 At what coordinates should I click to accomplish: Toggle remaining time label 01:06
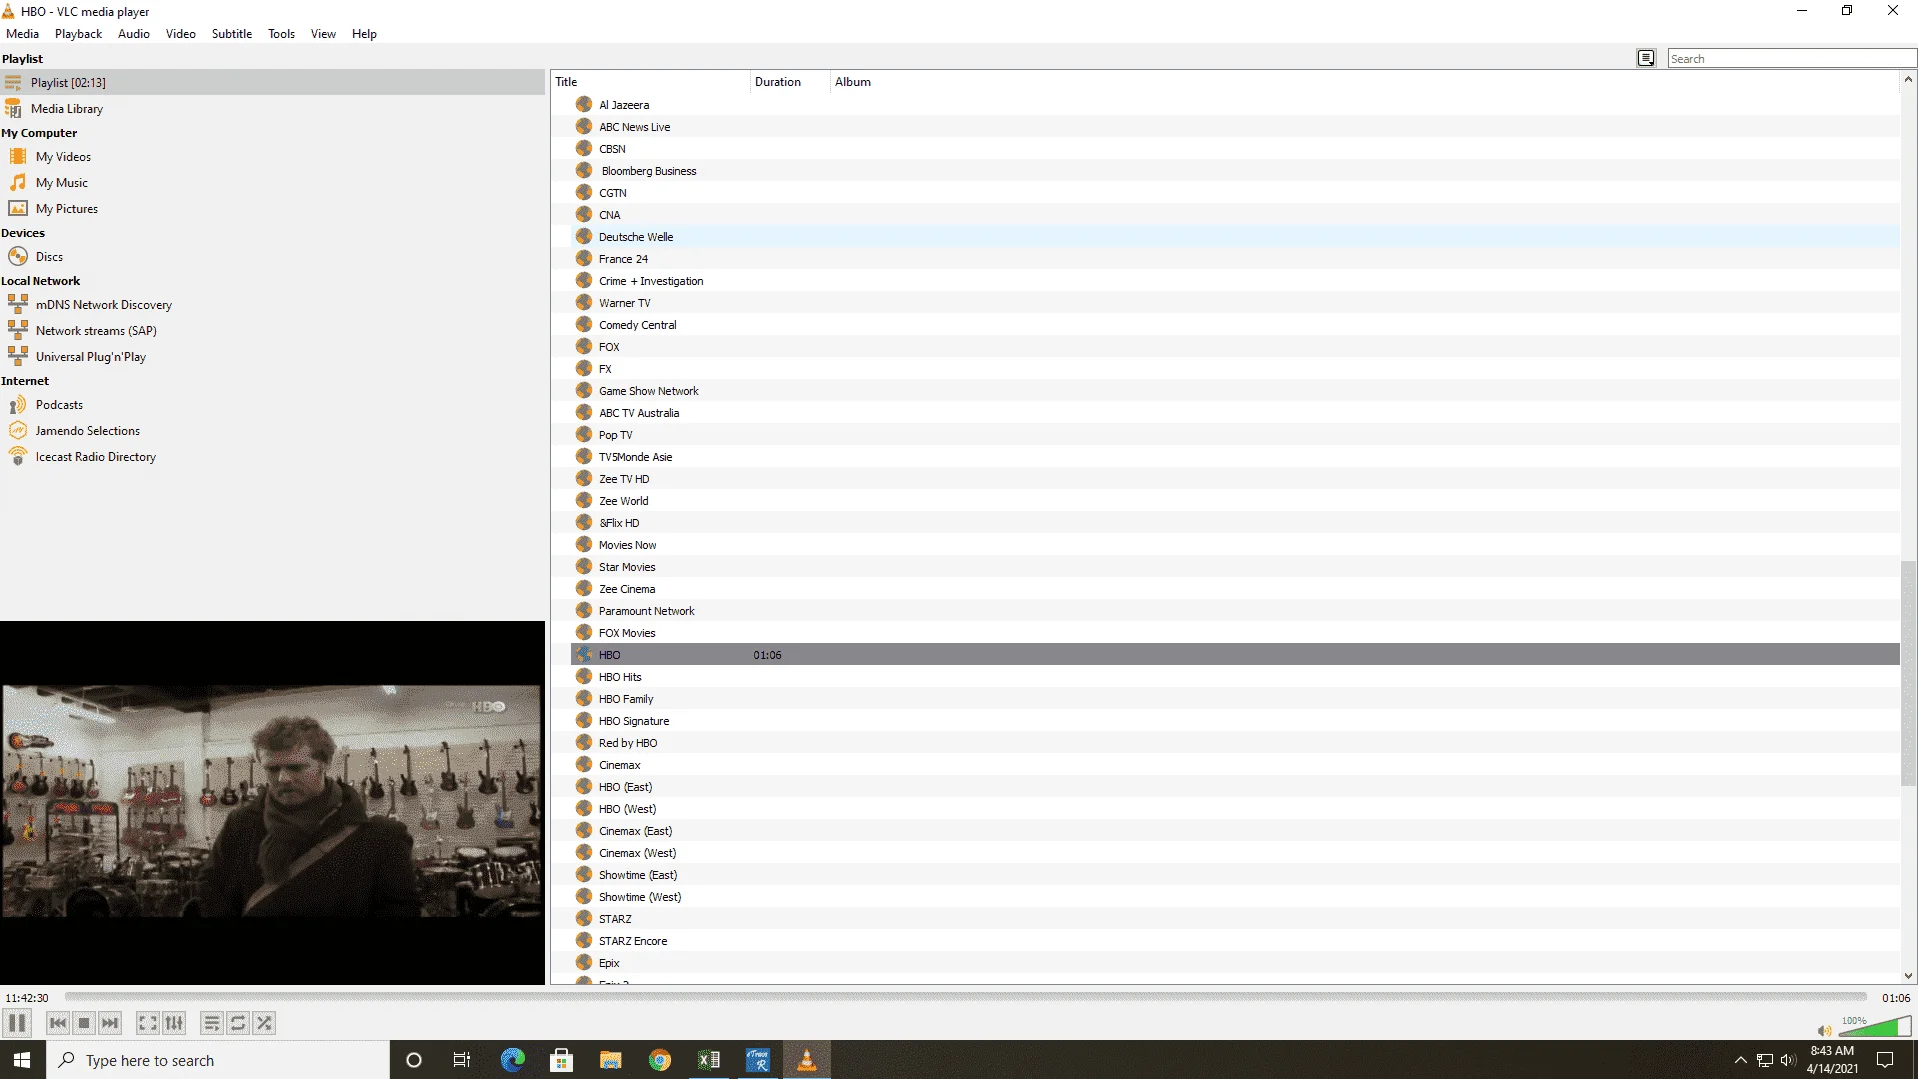[1896, 998]
